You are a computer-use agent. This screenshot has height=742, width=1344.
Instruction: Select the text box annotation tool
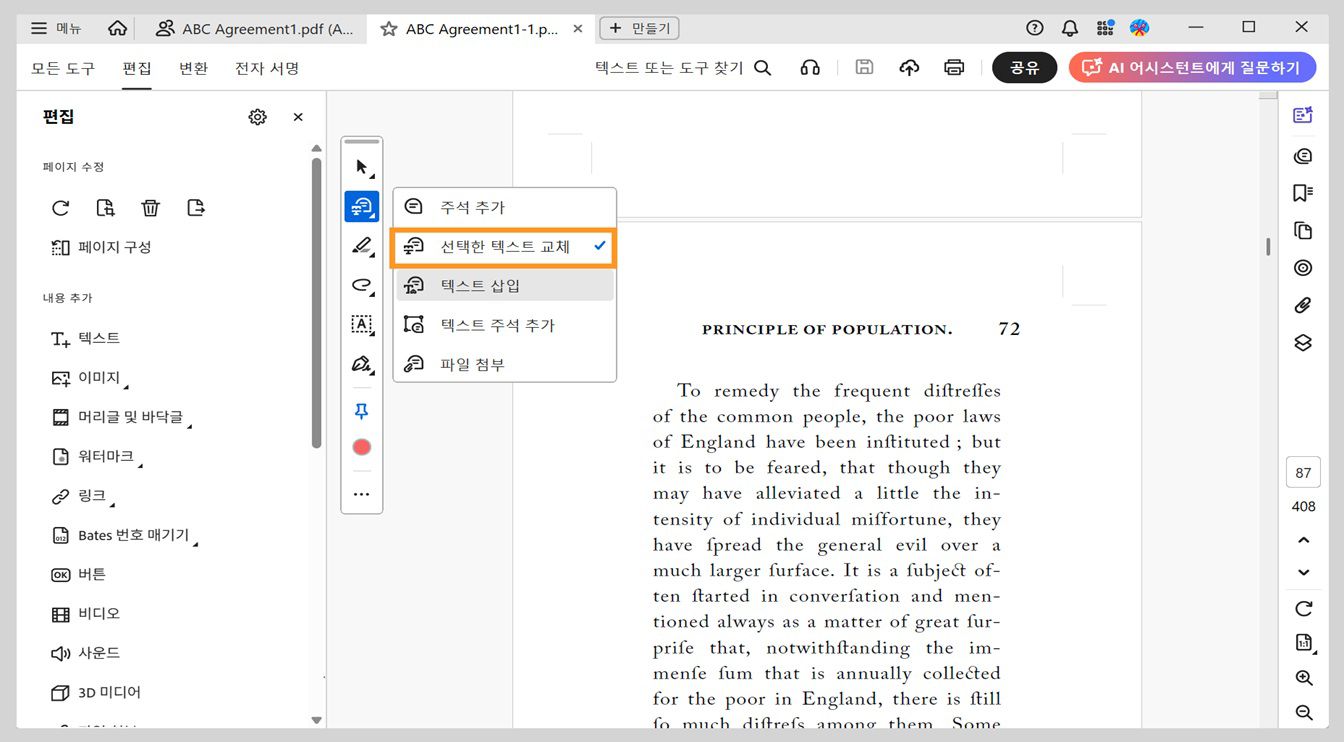point(361,324)
